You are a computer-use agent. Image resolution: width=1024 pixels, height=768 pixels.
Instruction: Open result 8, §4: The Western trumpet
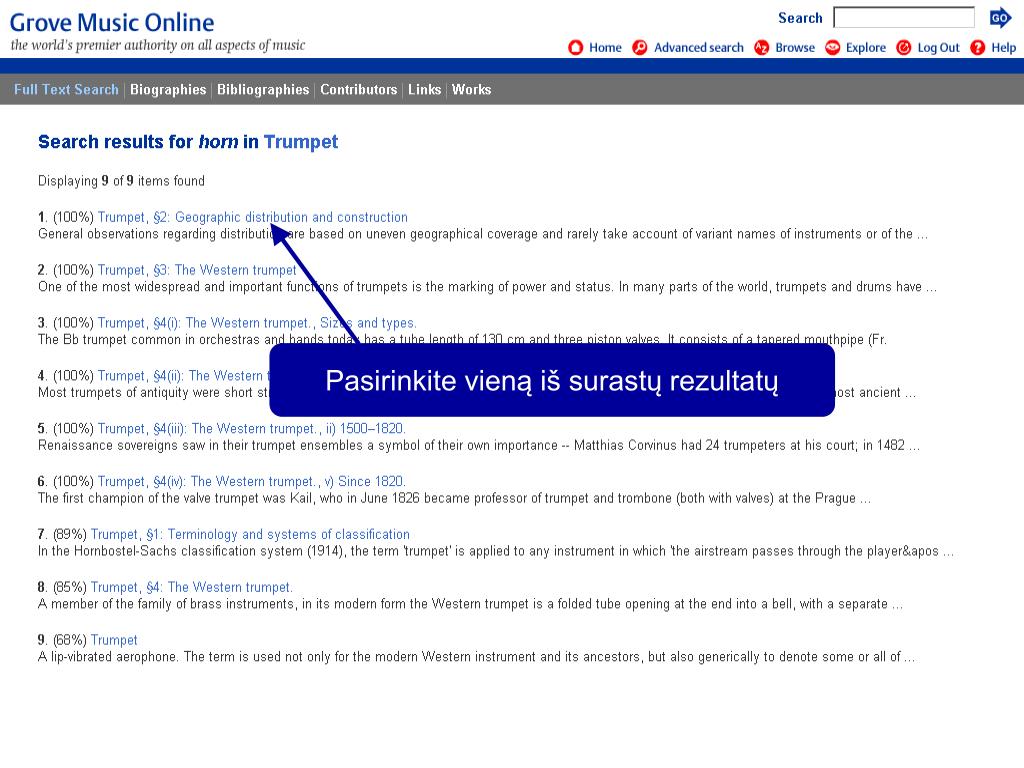tap(191, 587)
